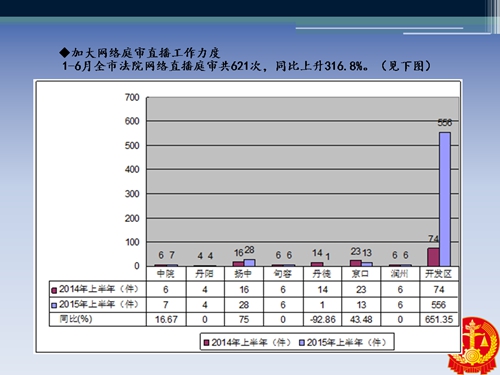Viewport: 500px width, 375px height.
Task: Click the 74 bar for 开发区
Action: tap(433, 257)
